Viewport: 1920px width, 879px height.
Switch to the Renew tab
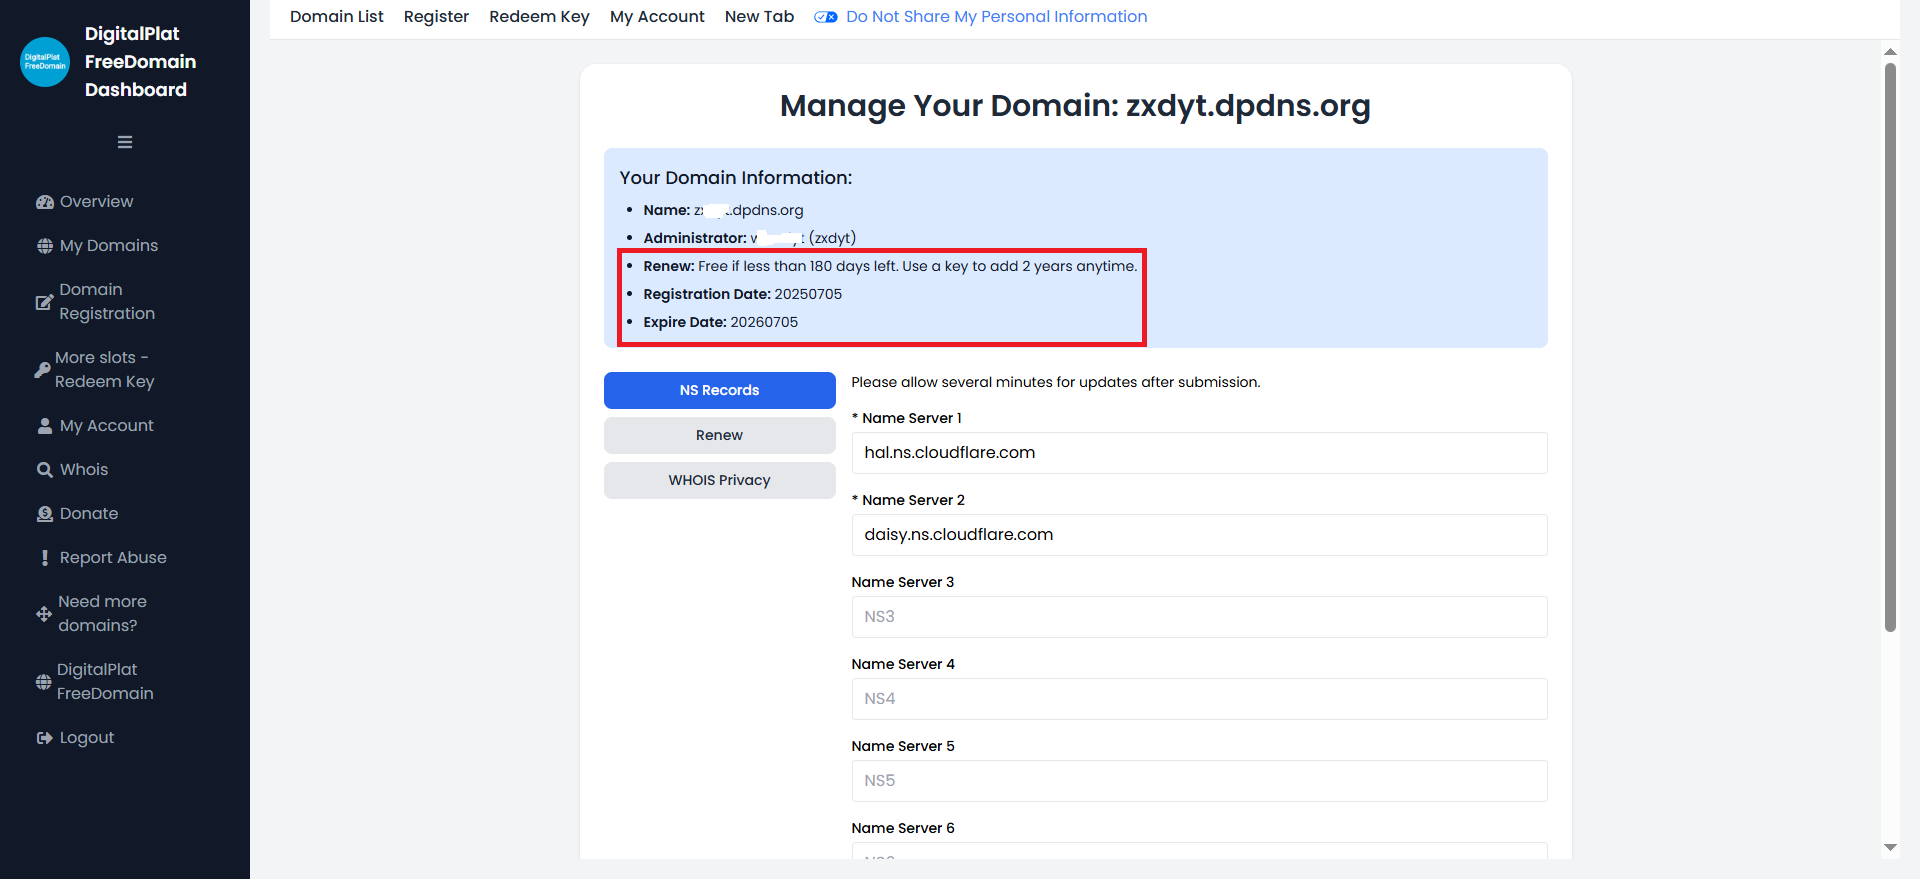tap(719, 435)
